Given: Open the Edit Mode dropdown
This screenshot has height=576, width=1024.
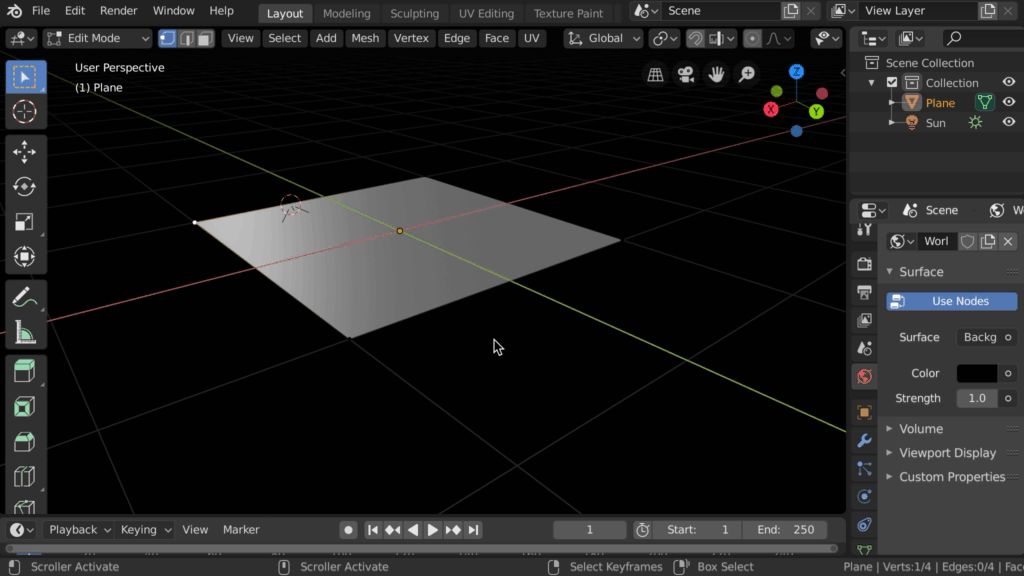Looking at the screenshot, I should click(98, 38).
